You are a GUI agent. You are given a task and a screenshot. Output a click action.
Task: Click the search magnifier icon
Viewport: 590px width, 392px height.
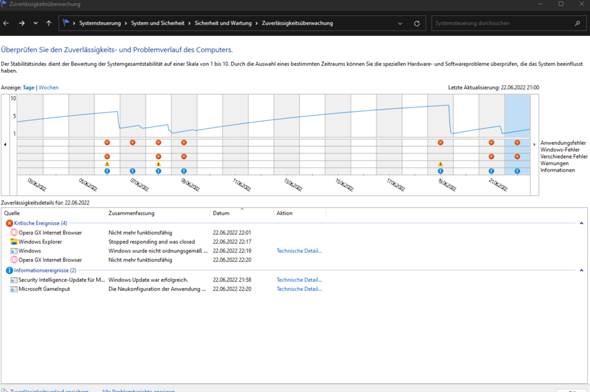(x=577, y=23)
